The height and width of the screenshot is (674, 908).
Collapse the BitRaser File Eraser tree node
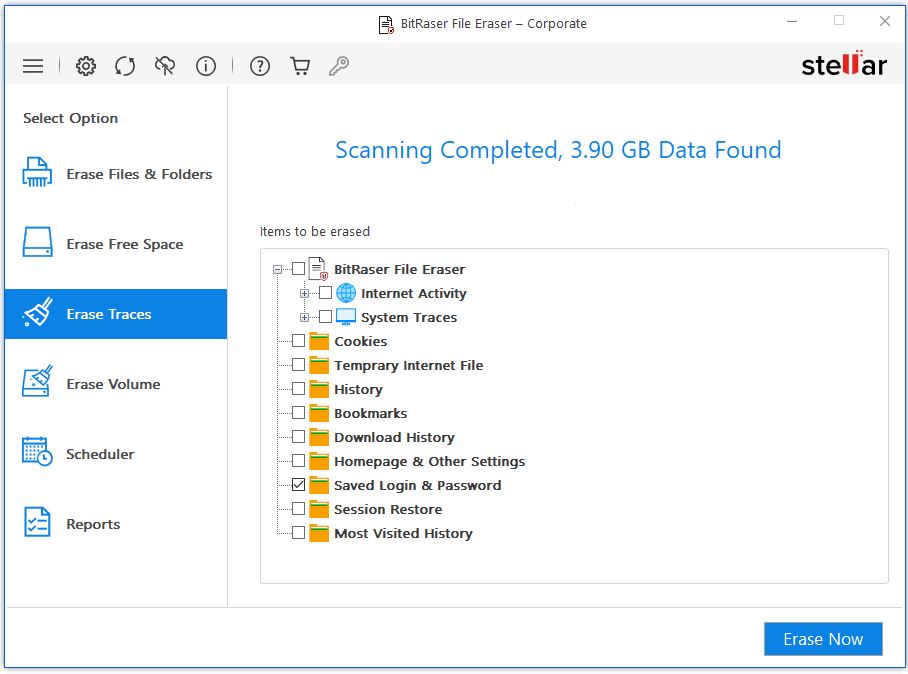tap(277, 269)
